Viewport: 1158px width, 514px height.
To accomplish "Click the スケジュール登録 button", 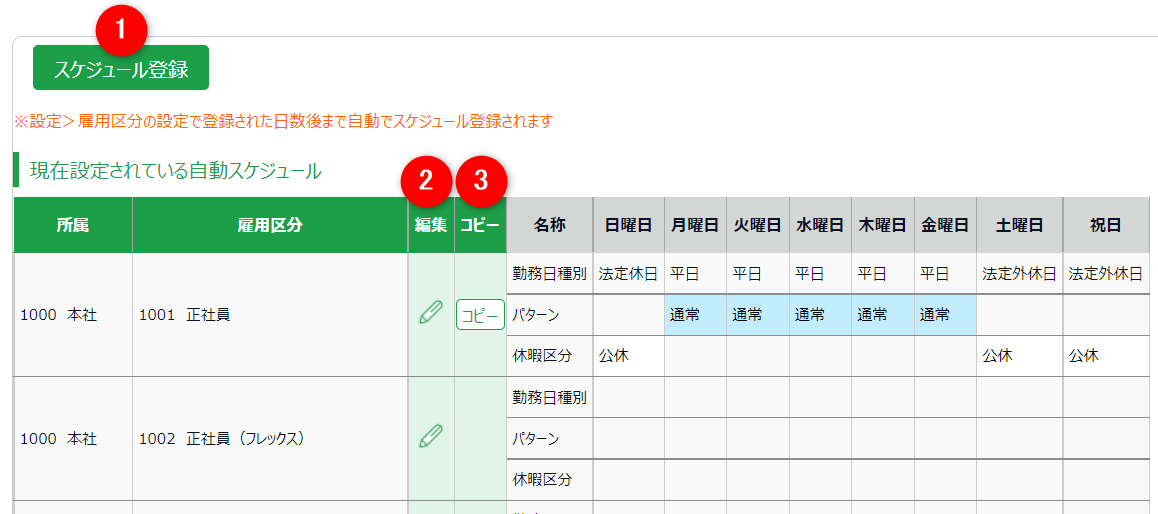I will point(121,68).
